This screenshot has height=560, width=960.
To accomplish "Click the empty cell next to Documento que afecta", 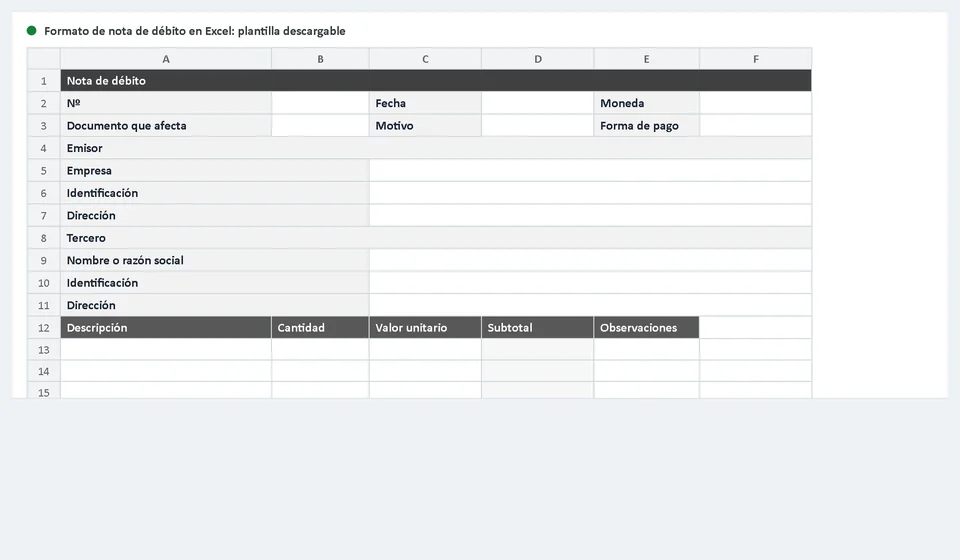I will click(x=320, y=125).
